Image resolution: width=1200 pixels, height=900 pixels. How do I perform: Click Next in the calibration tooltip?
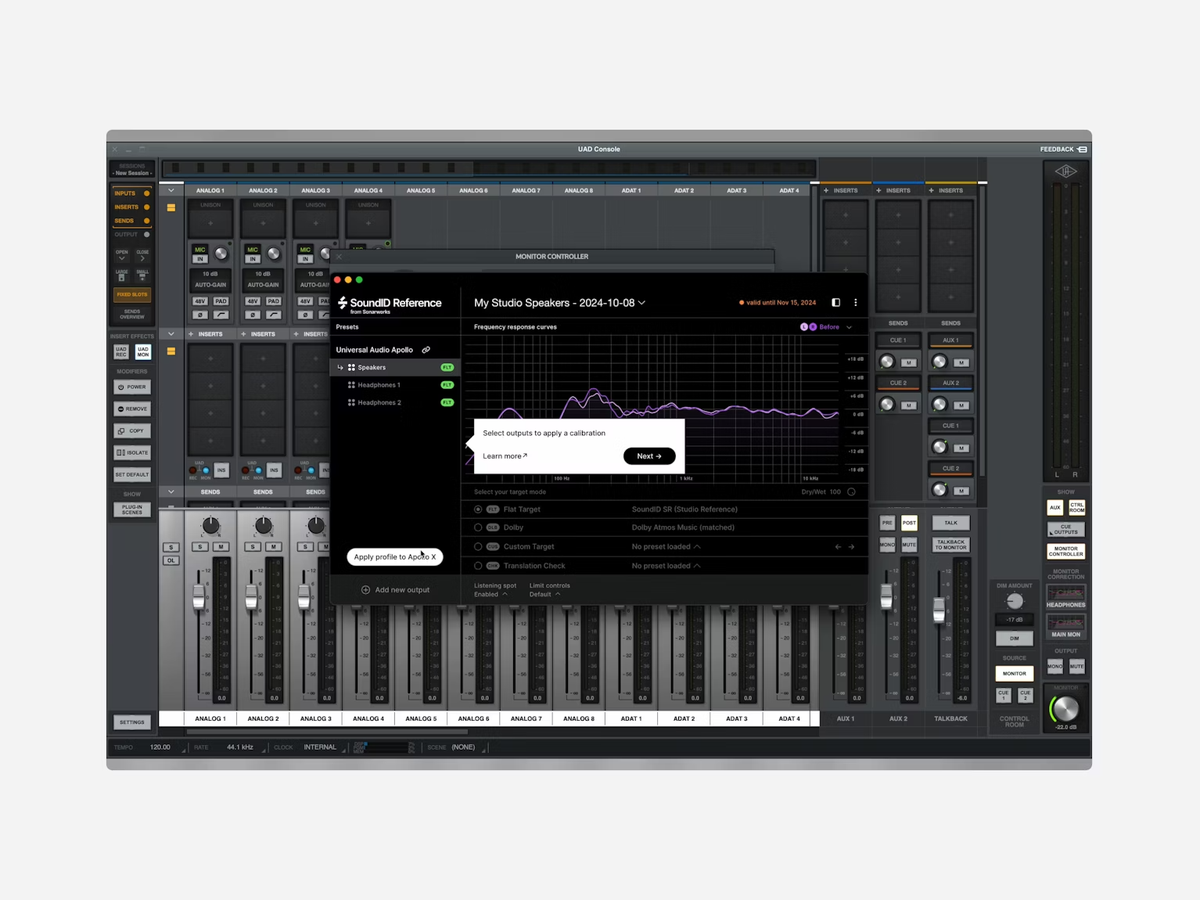tap(649, 456)
